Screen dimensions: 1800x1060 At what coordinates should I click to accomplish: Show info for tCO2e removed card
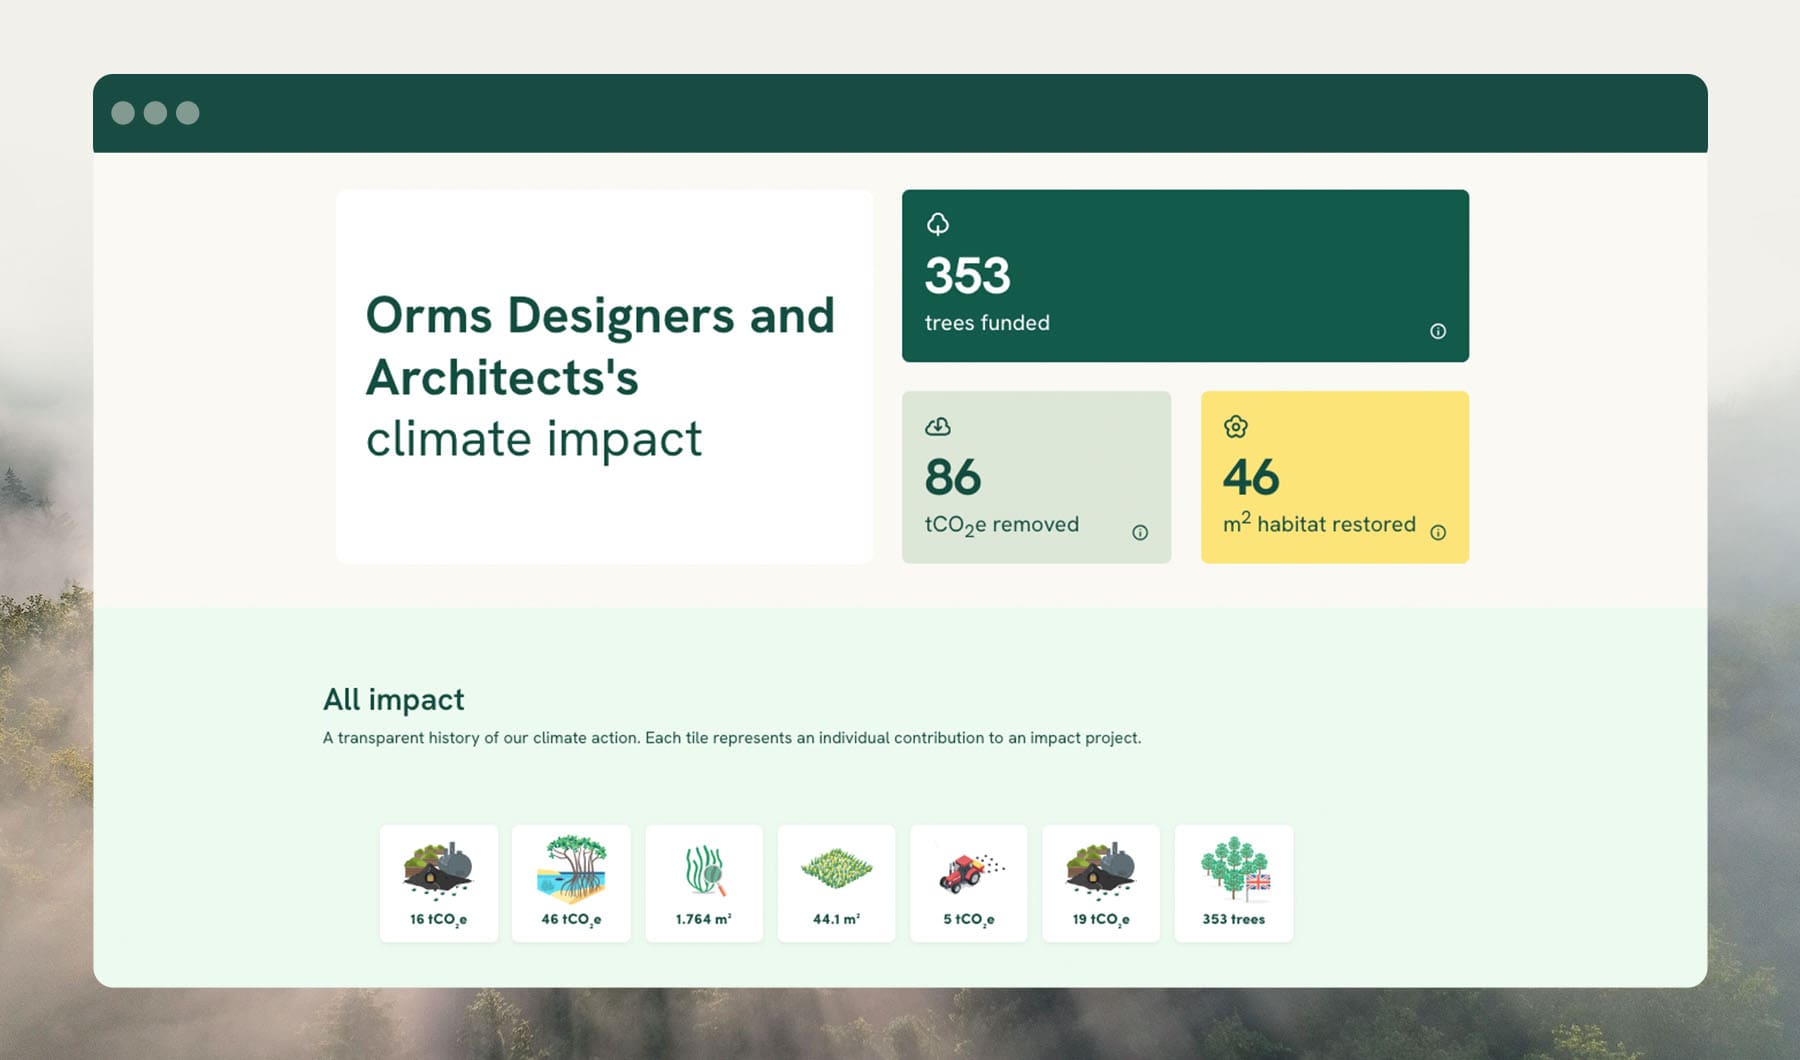pos(1140,532)
